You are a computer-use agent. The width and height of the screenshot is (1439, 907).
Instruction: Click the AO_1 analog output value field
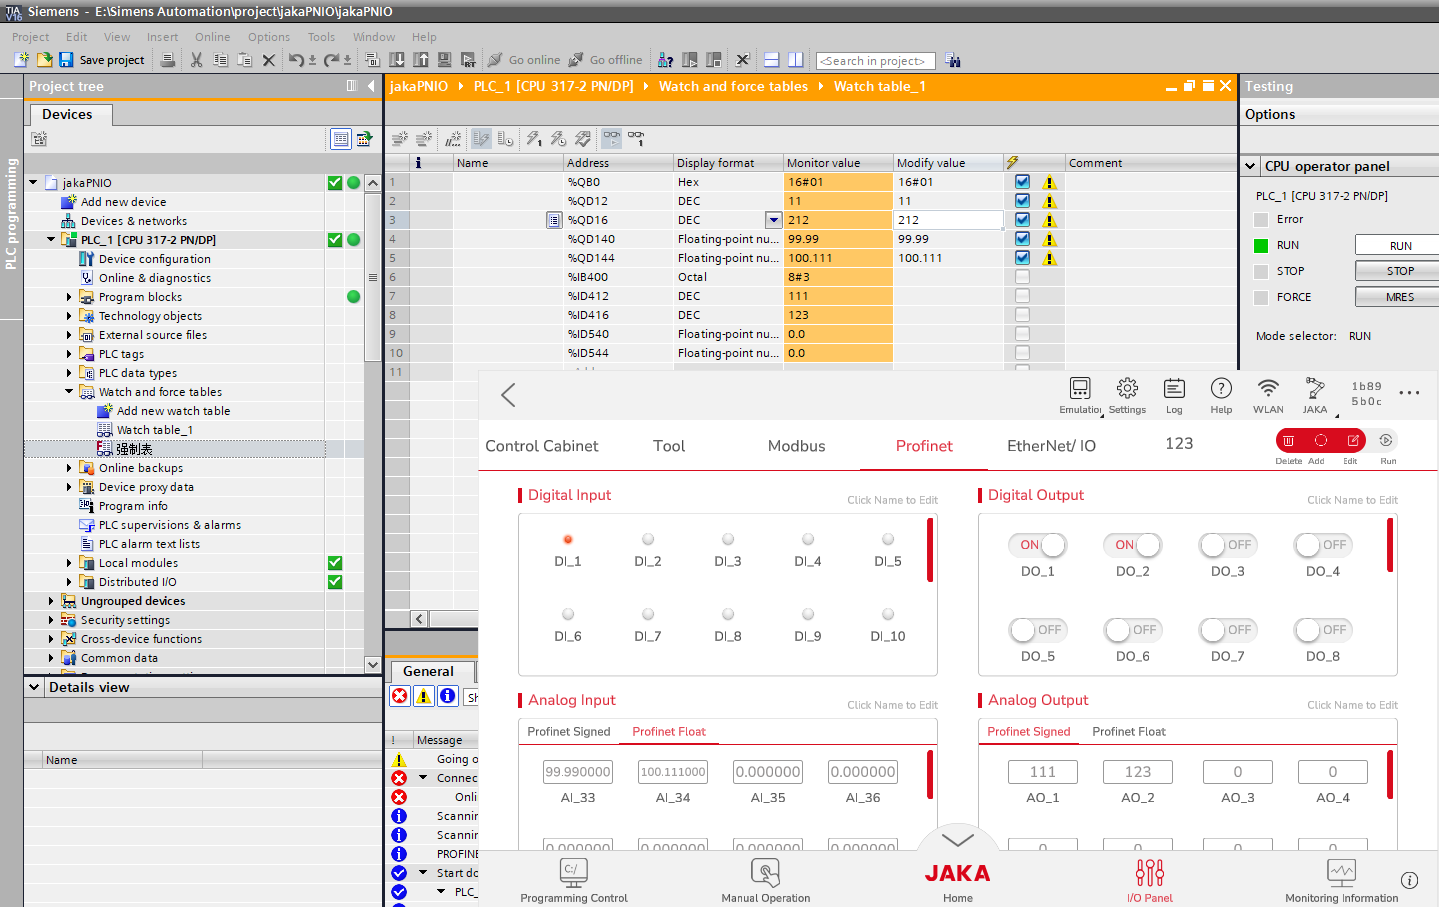(1042, 772)
